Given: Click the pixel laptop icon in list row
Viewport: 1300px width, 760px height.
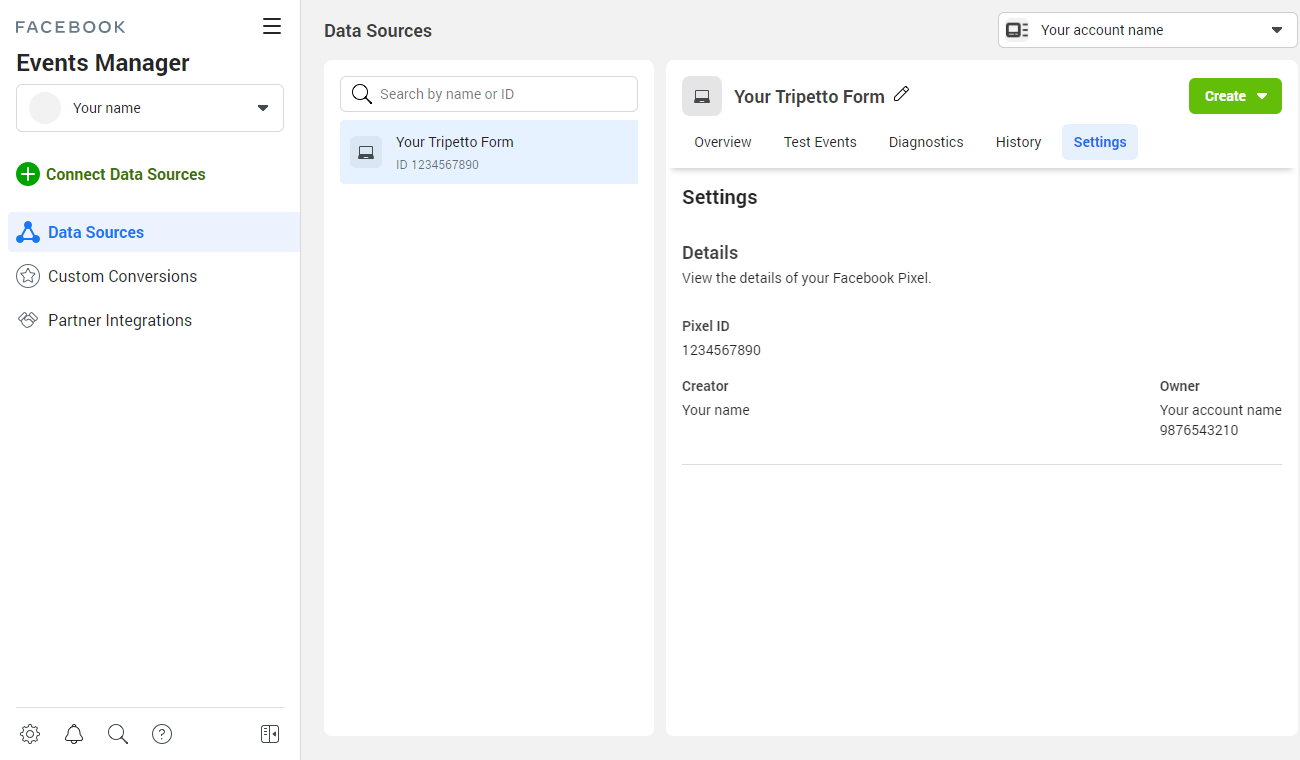Looking at the screenshot, I should [x=366, y=152].
